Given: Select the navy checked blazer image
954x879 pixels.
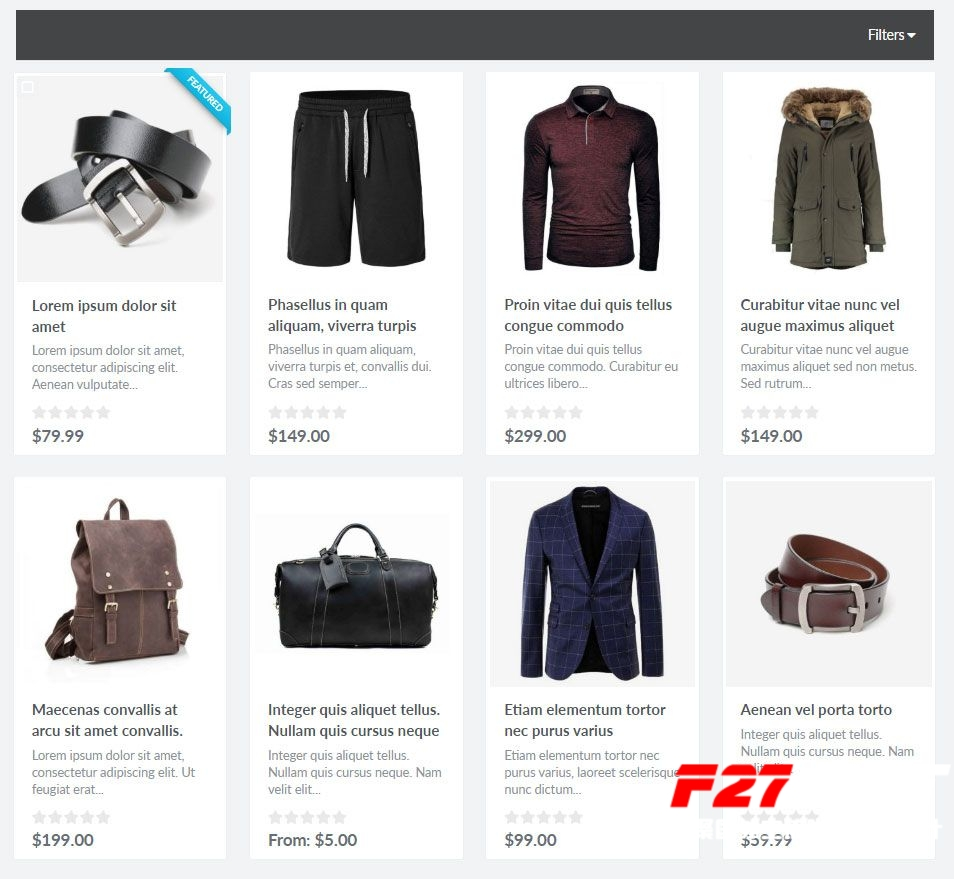Looking at the screenshot, I should coord(592,583).
